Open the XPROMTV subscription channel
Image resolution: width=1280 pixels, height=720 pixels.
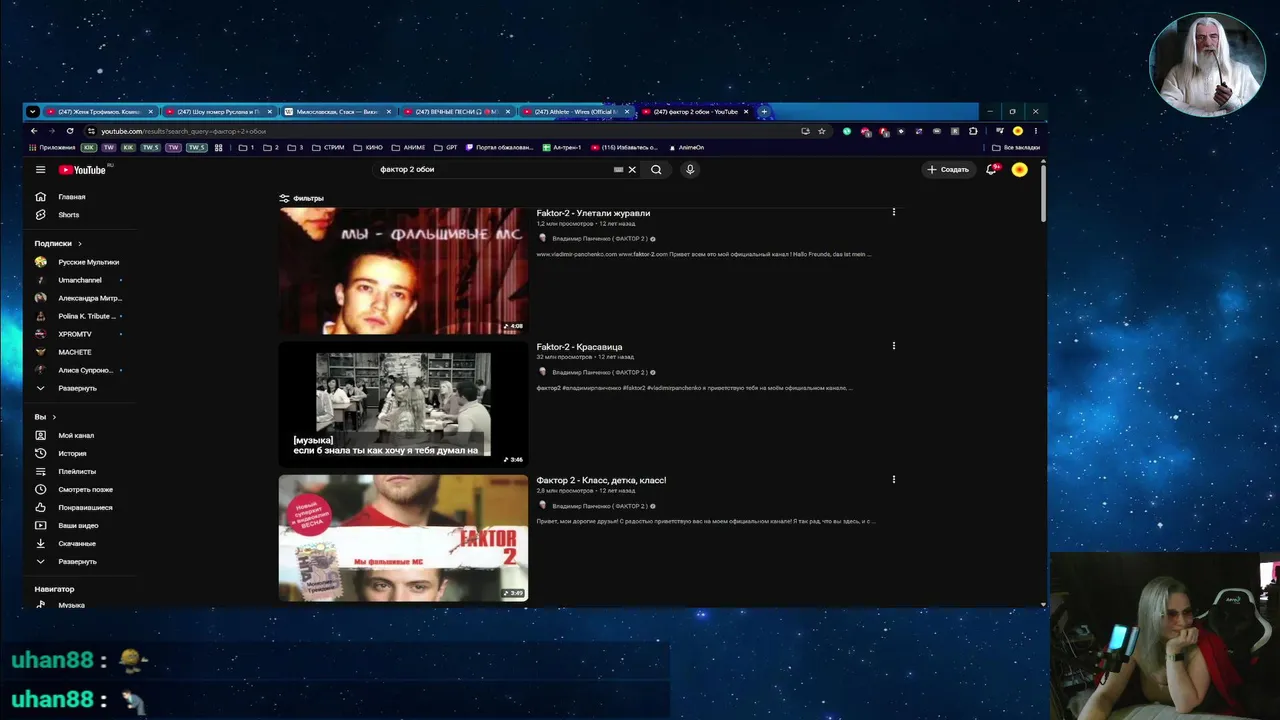pyautogui.click(x=75, y=334)
